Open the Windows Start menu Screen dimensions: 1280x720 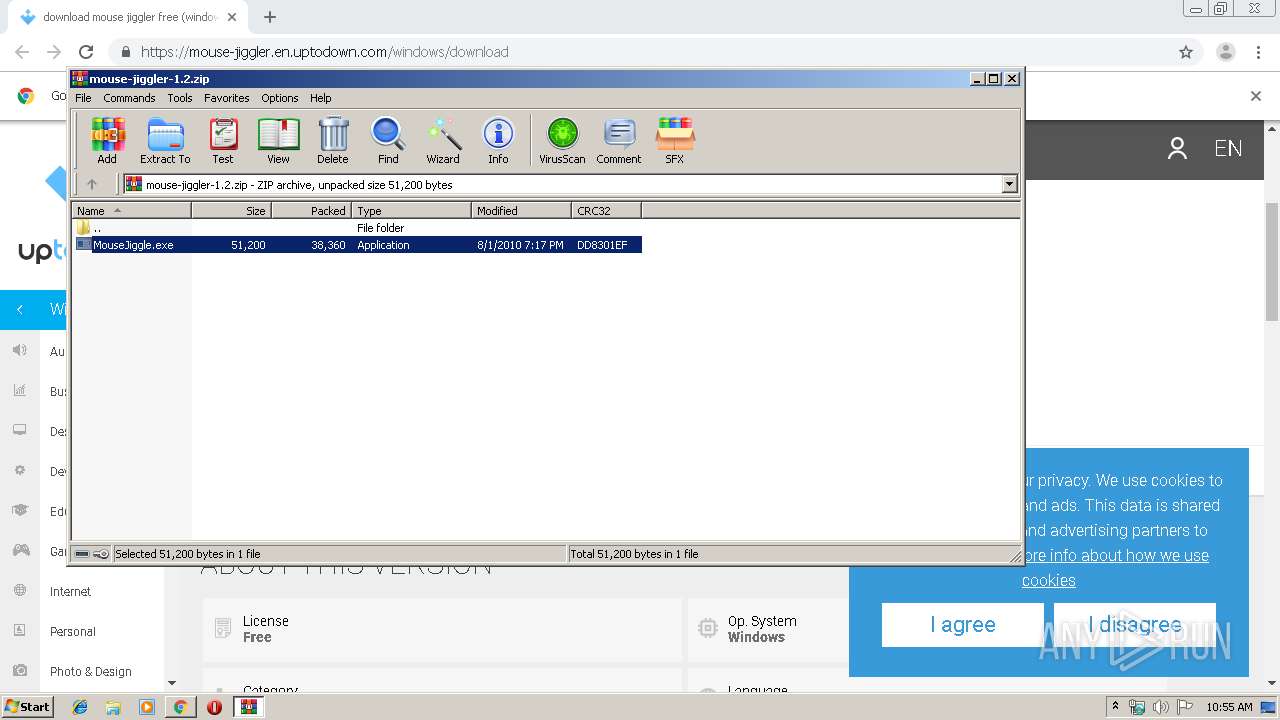pyautogui.click(x=28, y=707)
